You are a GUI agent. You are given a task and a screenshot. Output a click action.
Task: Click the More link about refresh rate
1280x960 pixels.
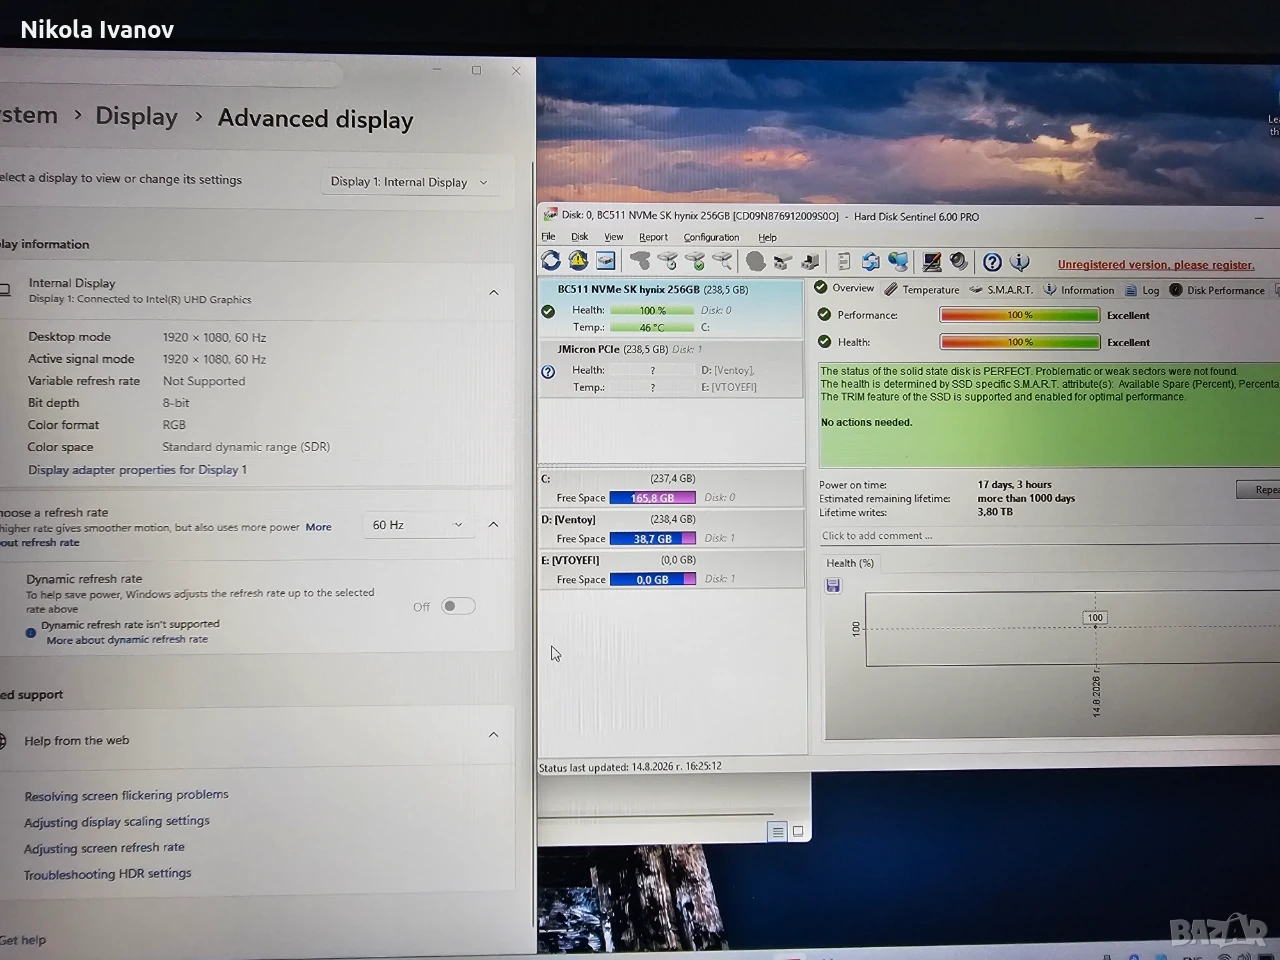click(x=318, y=527)
